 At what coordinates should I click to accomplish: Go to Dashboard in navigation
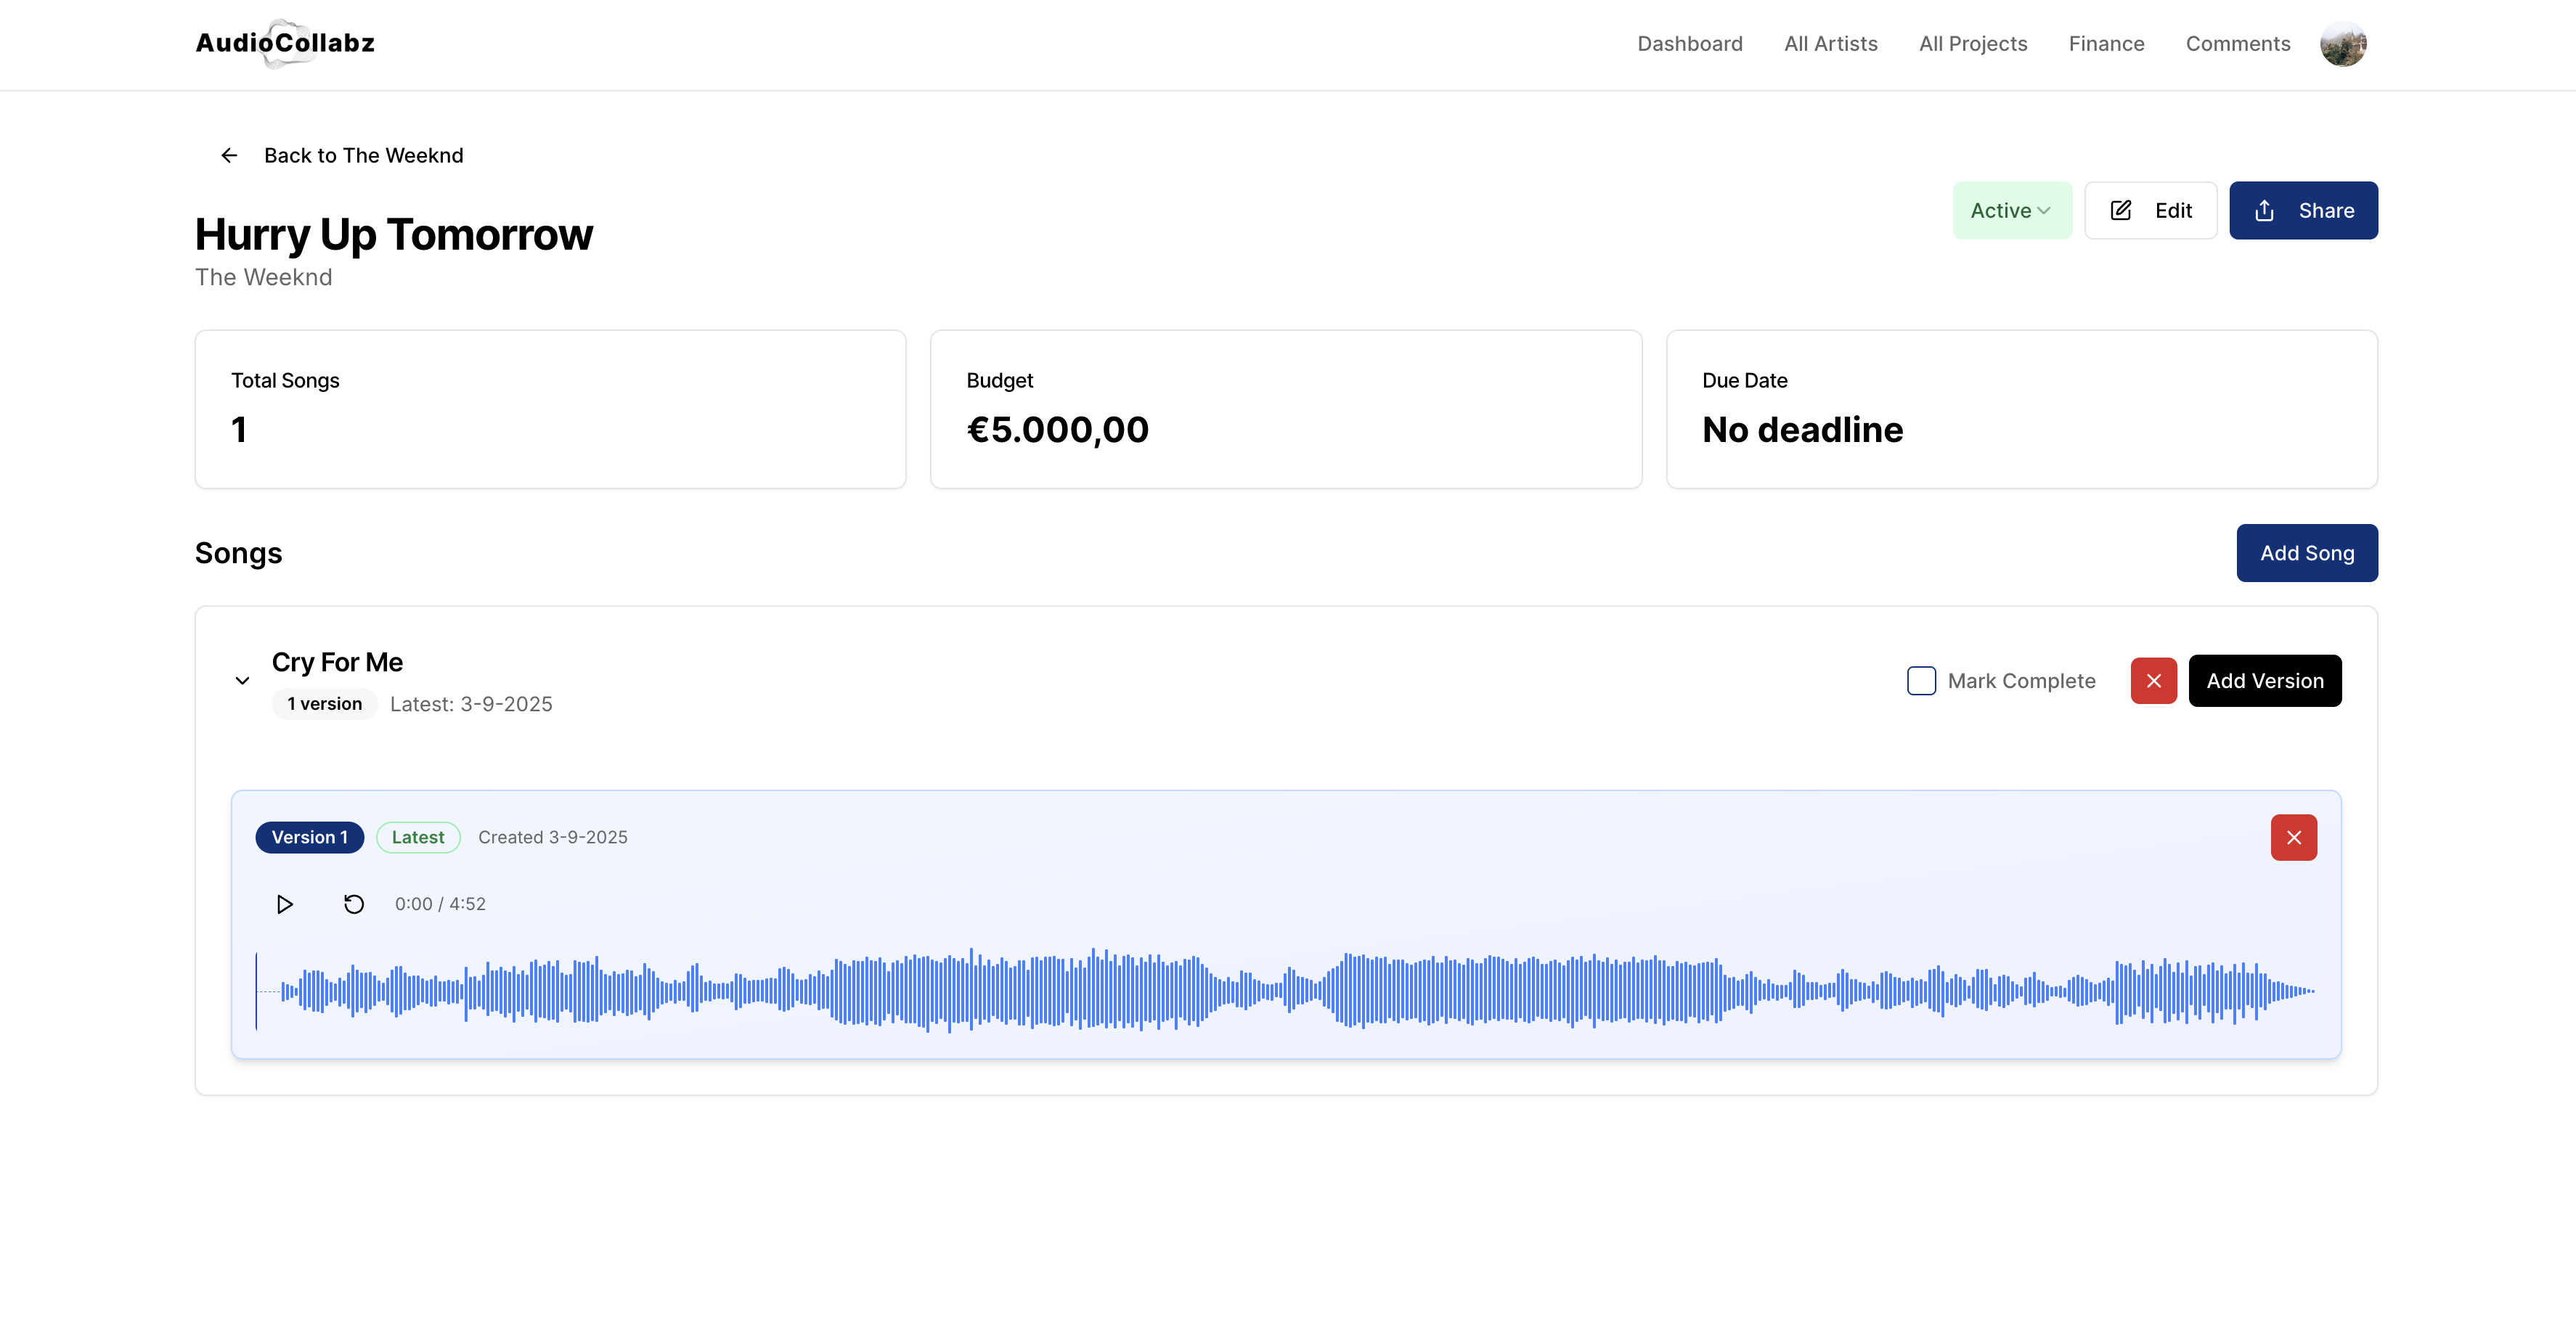(x=1689, y=44)
